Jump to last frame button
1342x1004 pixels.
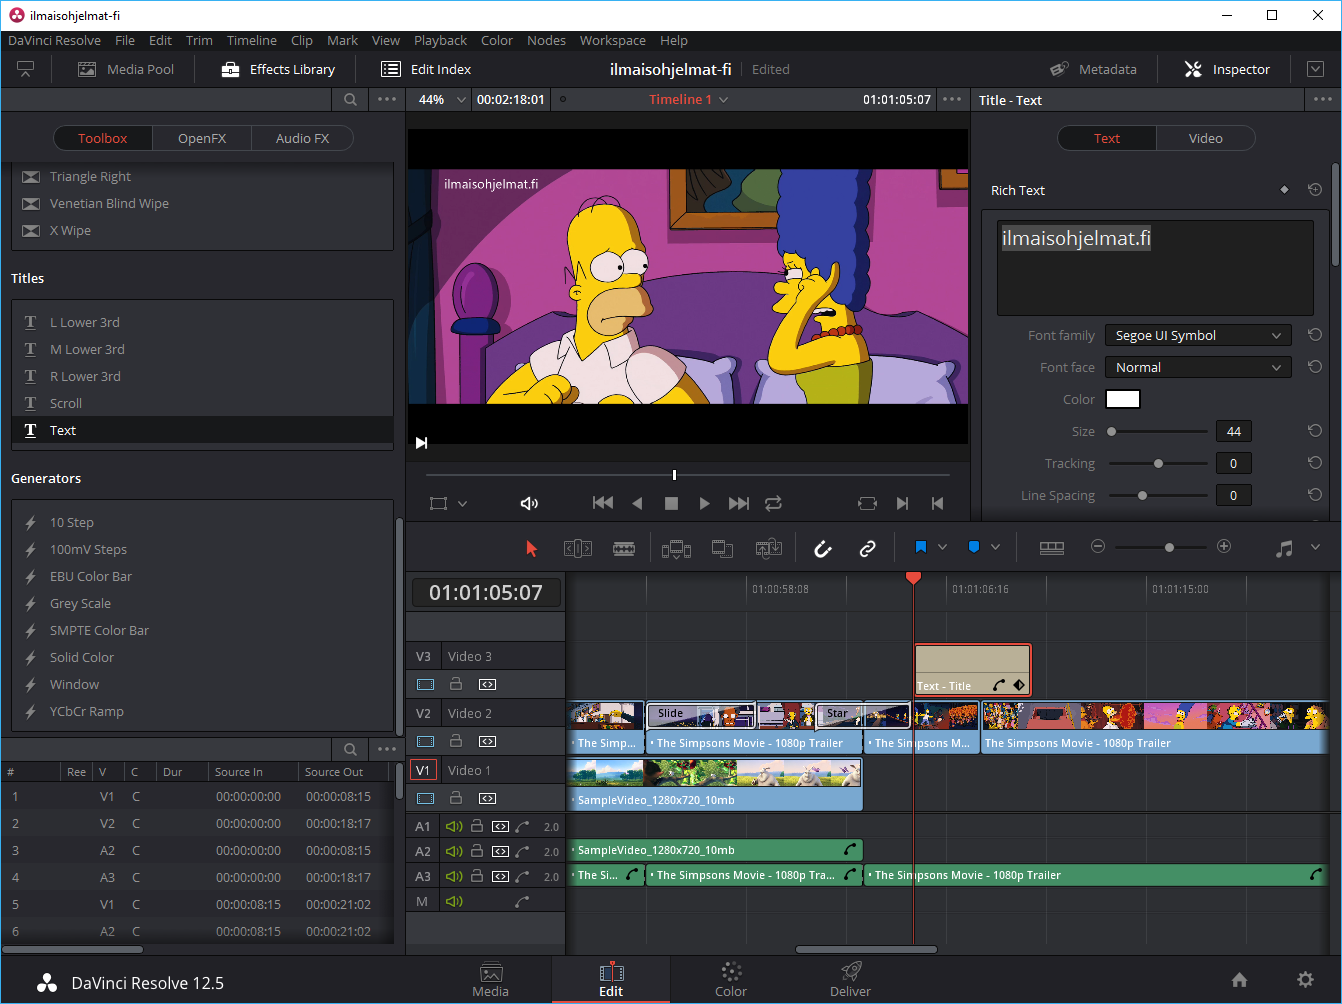(x=739, y=503)
